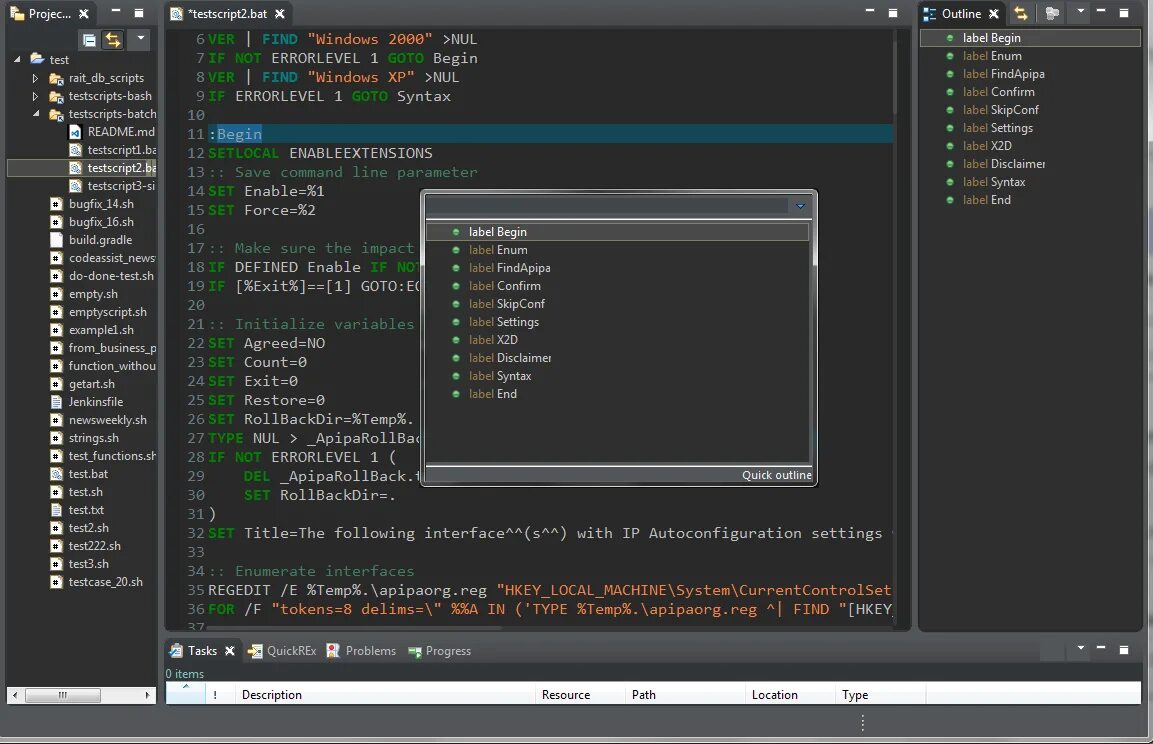Toggle Link with Editor in Project Explorer

click(x=113, y=40)
